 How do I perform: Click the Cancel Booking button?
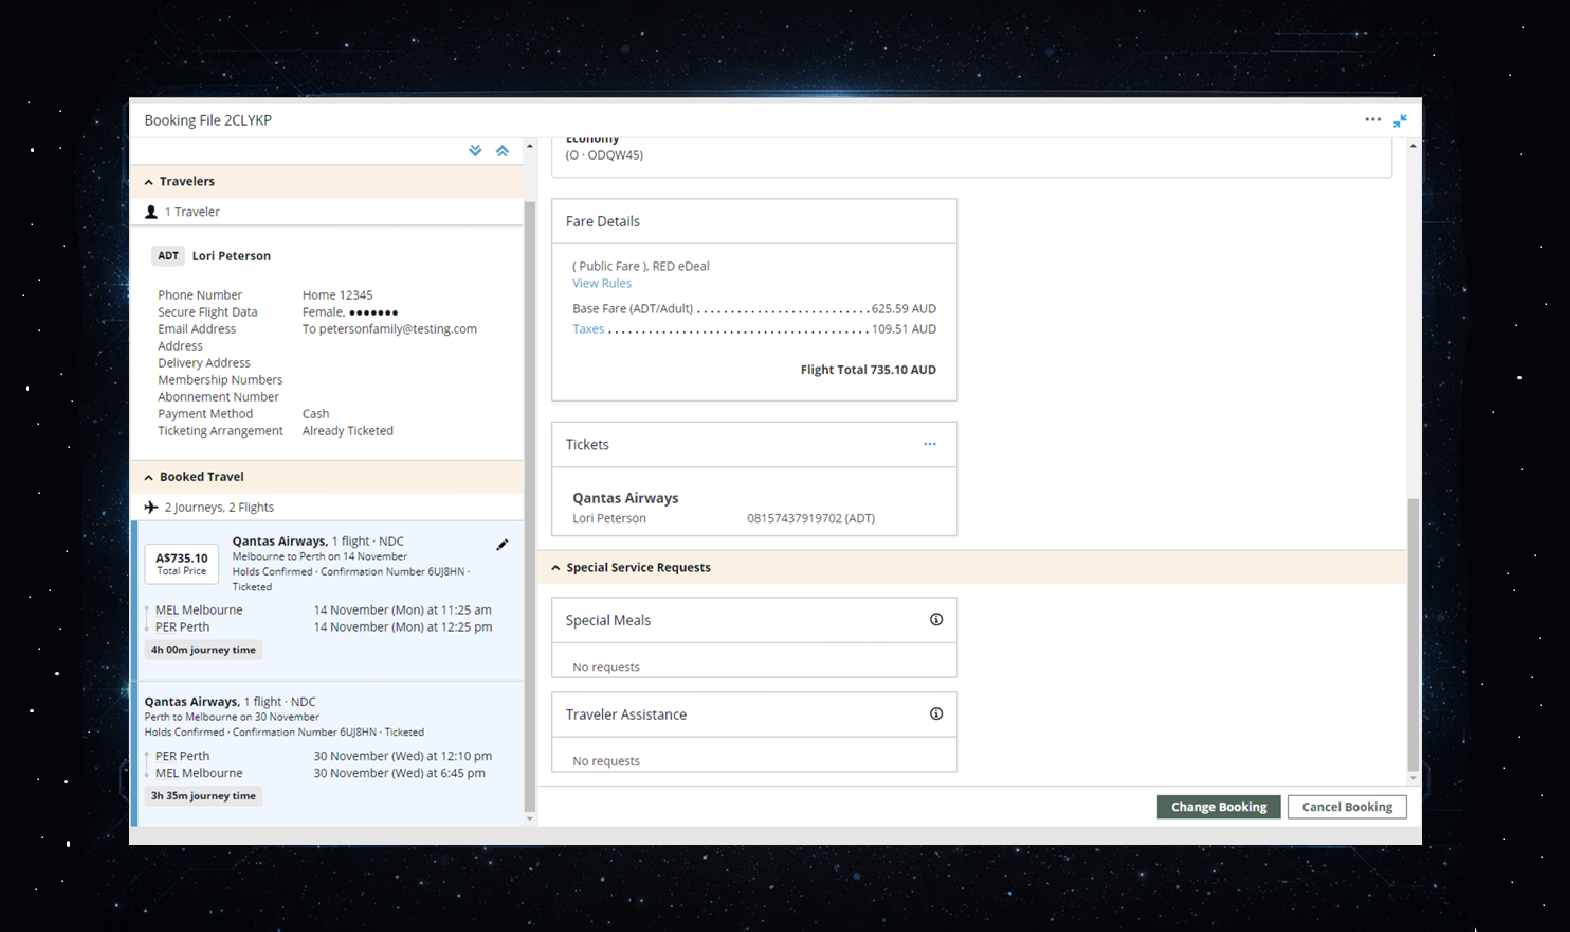[x=1346, y=807]
